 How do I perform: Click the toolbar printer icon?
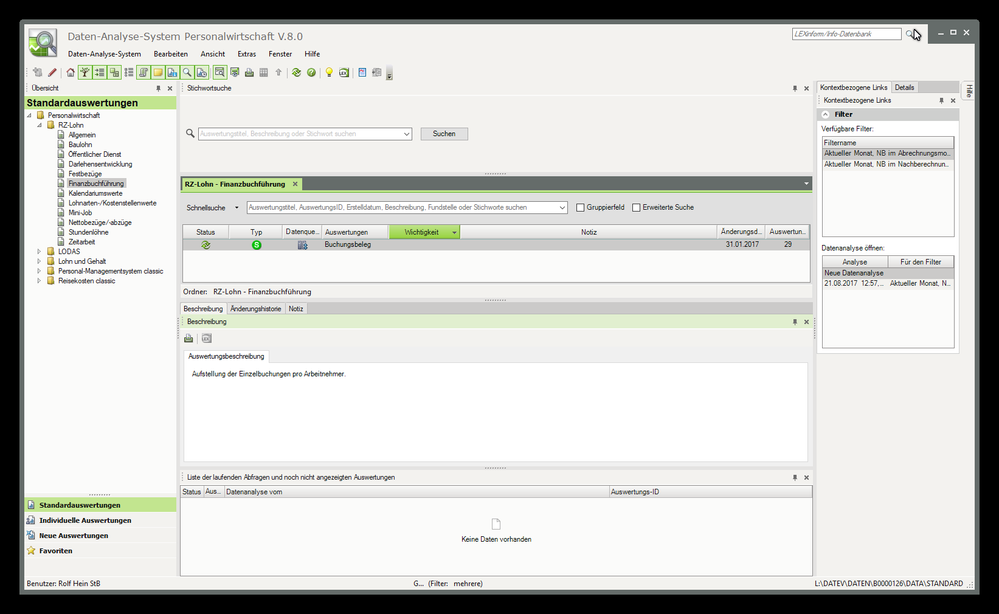(x=249, y=73)
